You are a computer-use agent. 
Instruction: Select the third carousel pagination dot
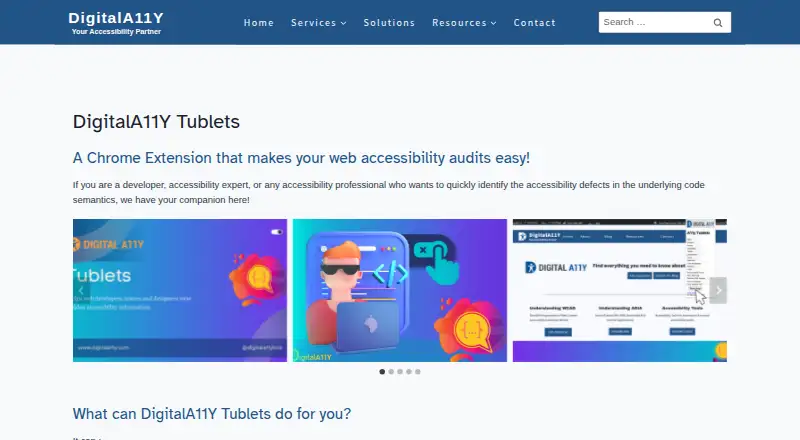(x=400, y=372)
